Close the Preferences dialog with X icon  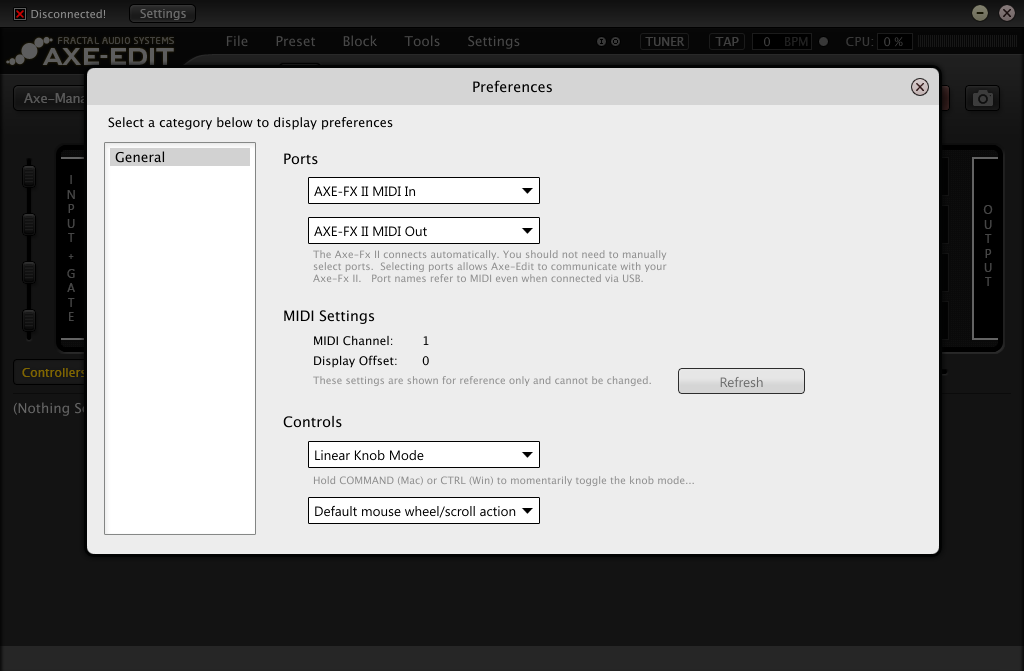[x=920, y=87]
